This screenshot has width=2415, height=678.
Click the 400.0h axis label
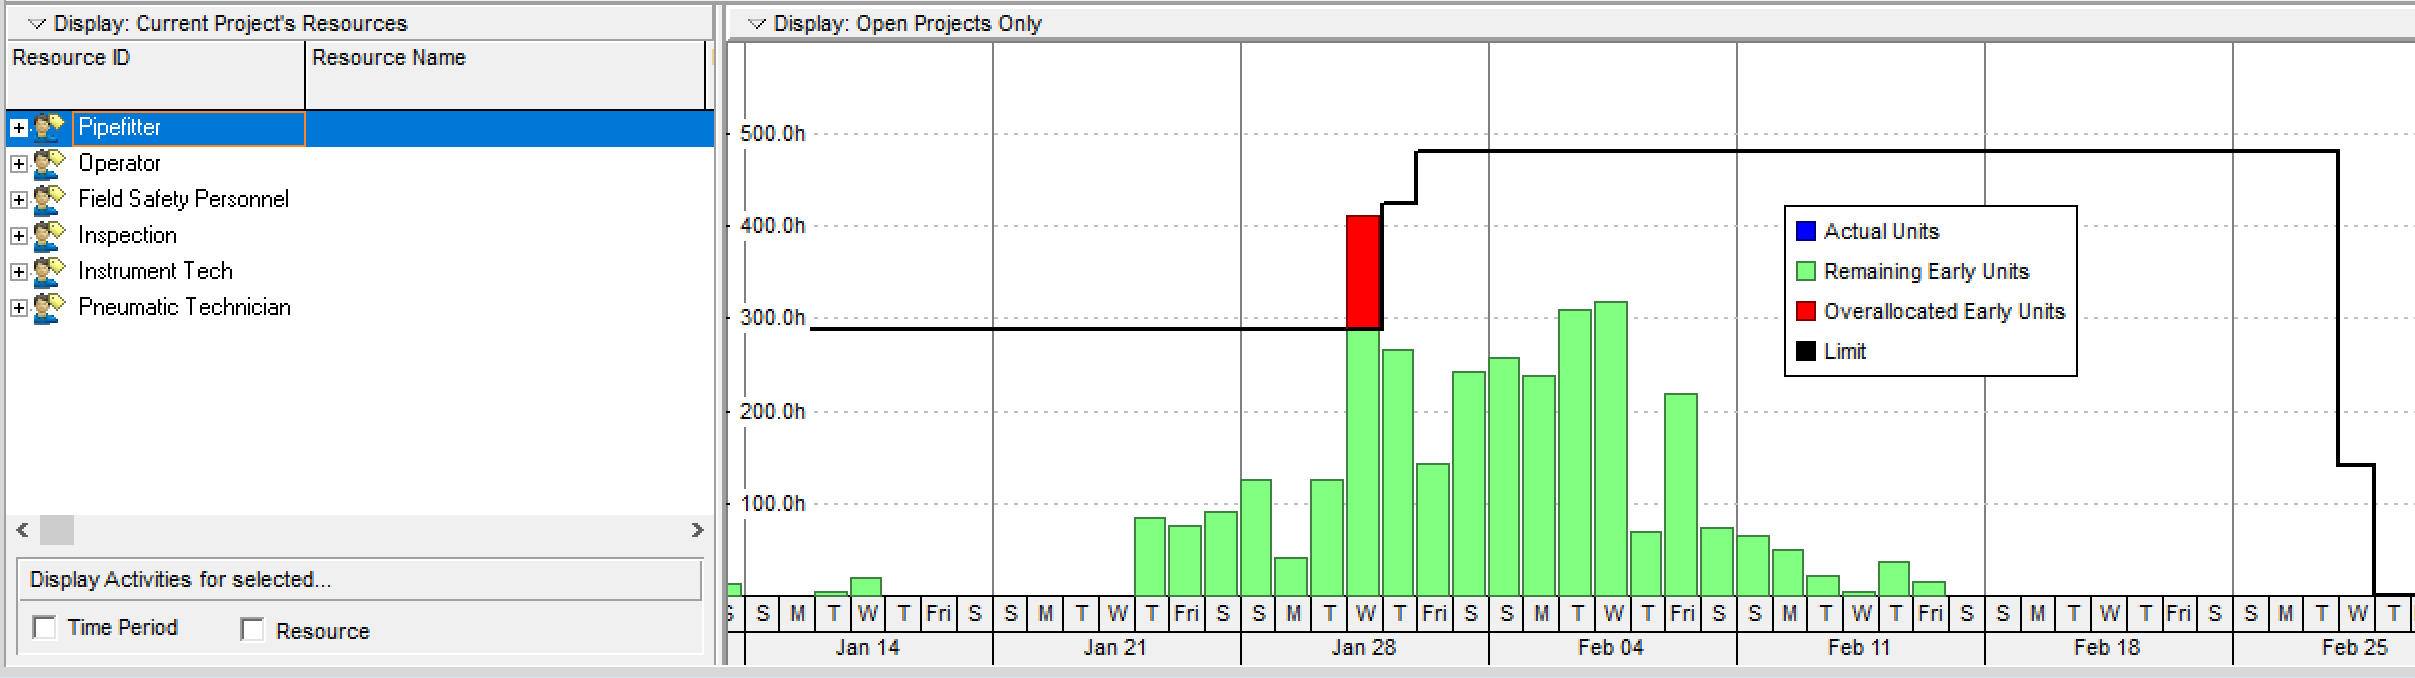point(772,225)
